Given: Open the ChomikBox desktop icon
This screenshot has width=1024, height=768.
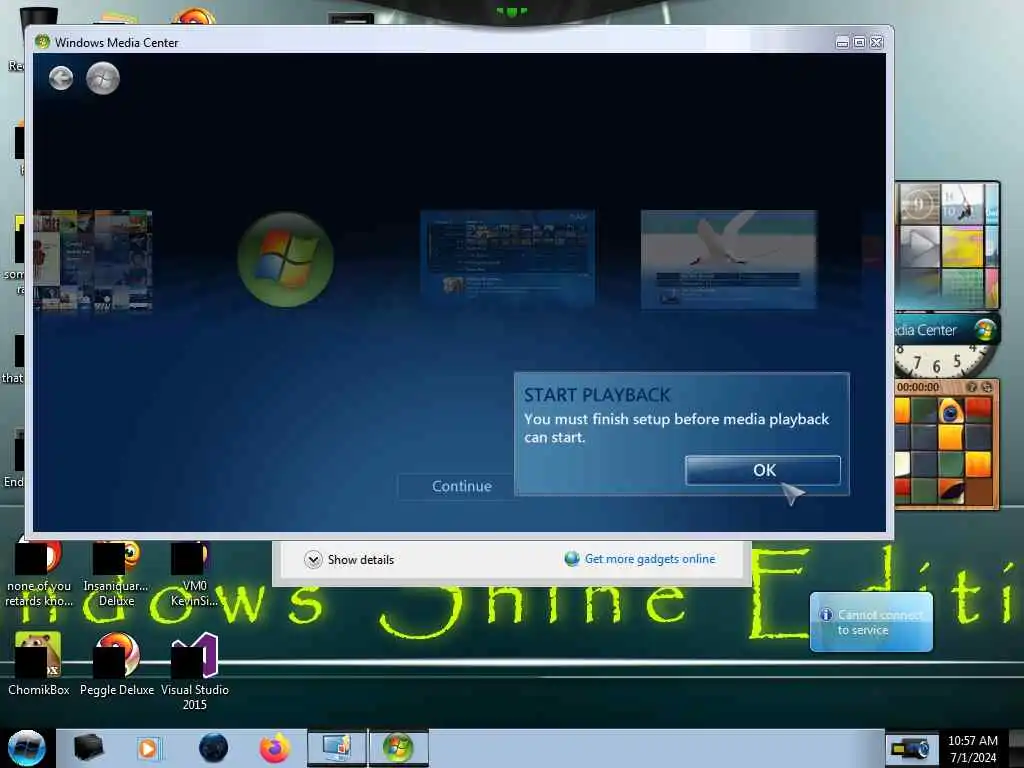Looking at the screenshot, I should (39, 664).
